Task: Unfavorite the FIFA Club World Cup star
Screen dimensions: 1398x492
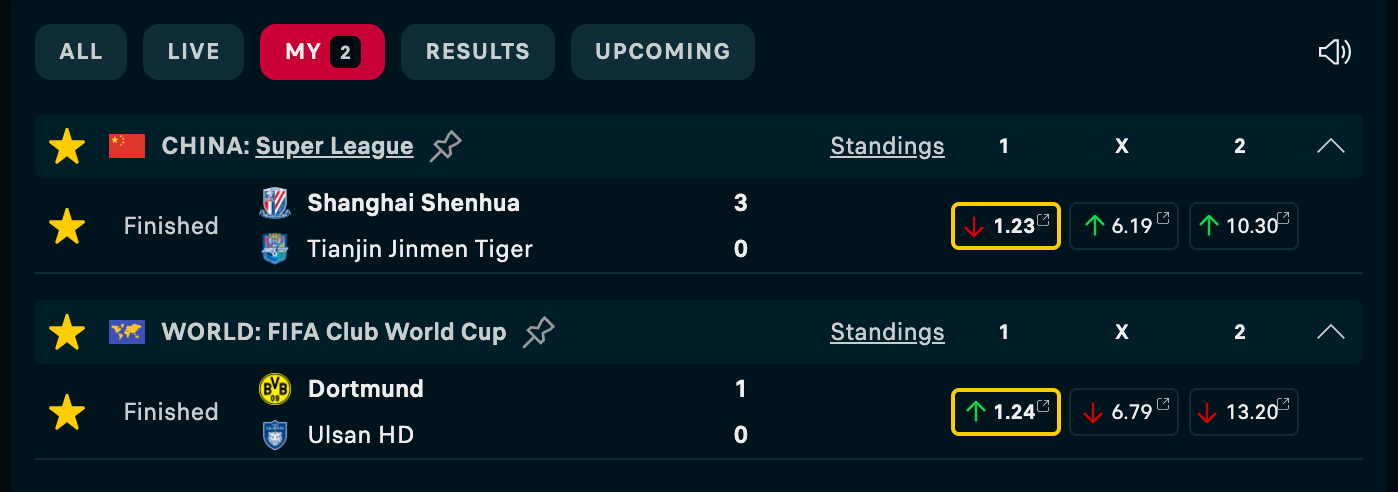Action: tap(67, 332)
